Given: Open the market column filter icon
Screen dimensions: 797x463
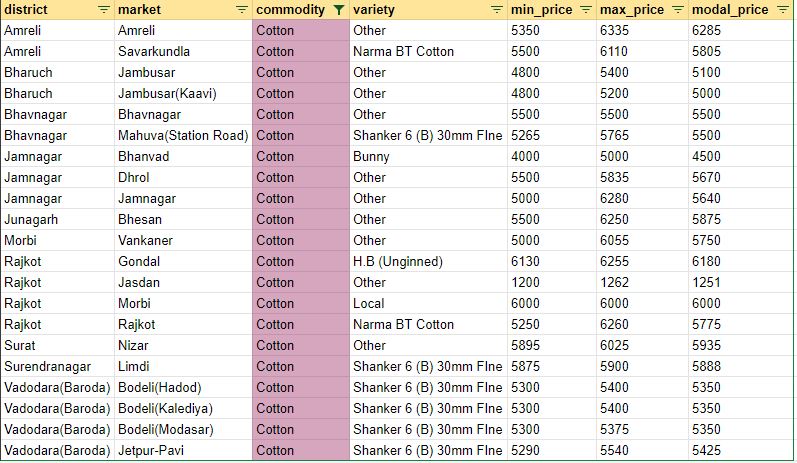Looking at the screenshot, I should (x=241, y=10).
